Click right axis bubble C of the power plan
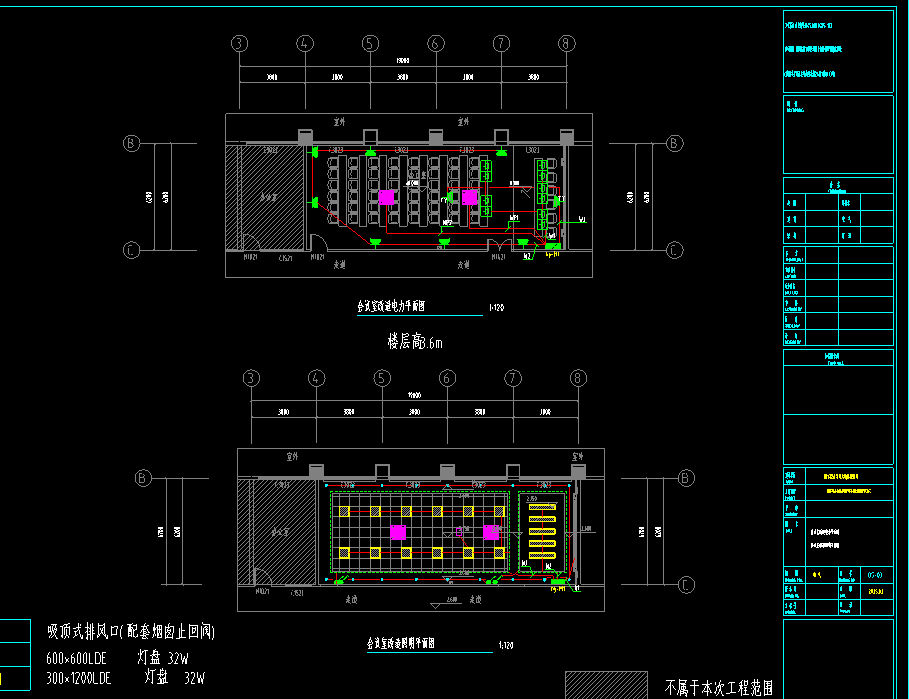The width and height of the screenshot is (909, 699). click(674, 250)
